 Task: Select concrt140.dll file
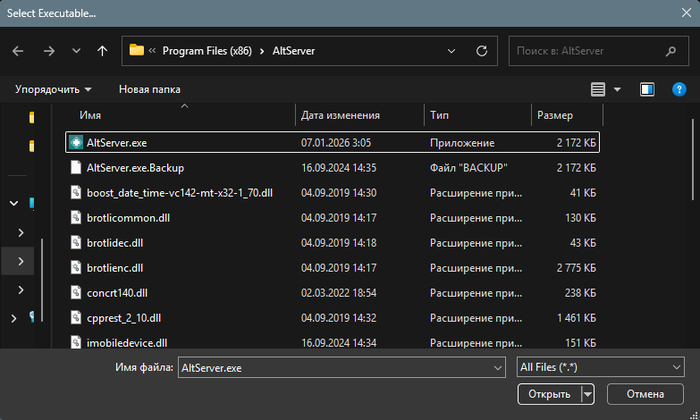(x=332, y=293)
